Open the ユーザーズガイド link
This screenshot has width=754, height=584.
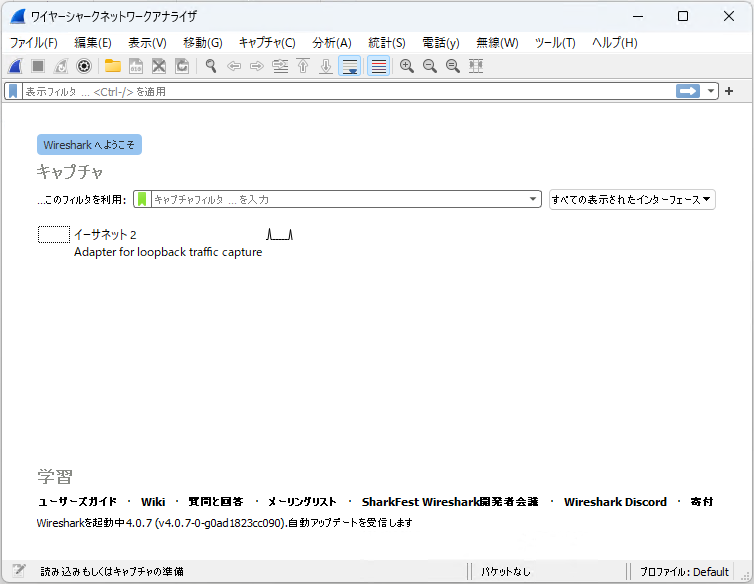pos(77,502)
